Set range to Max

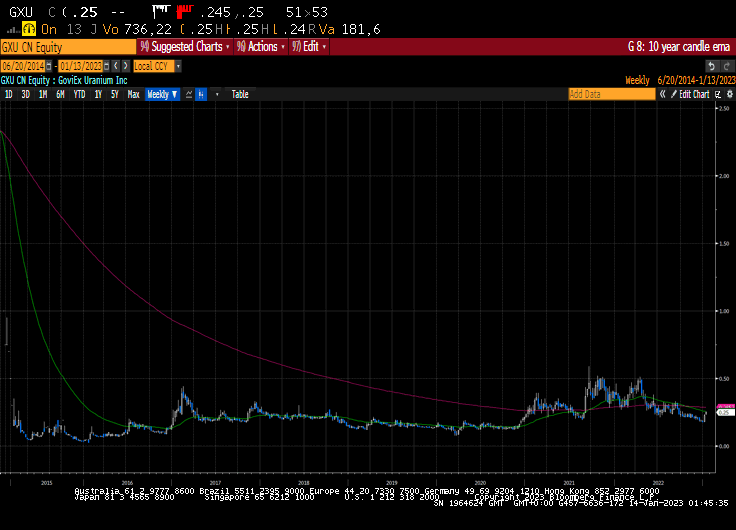134,94
